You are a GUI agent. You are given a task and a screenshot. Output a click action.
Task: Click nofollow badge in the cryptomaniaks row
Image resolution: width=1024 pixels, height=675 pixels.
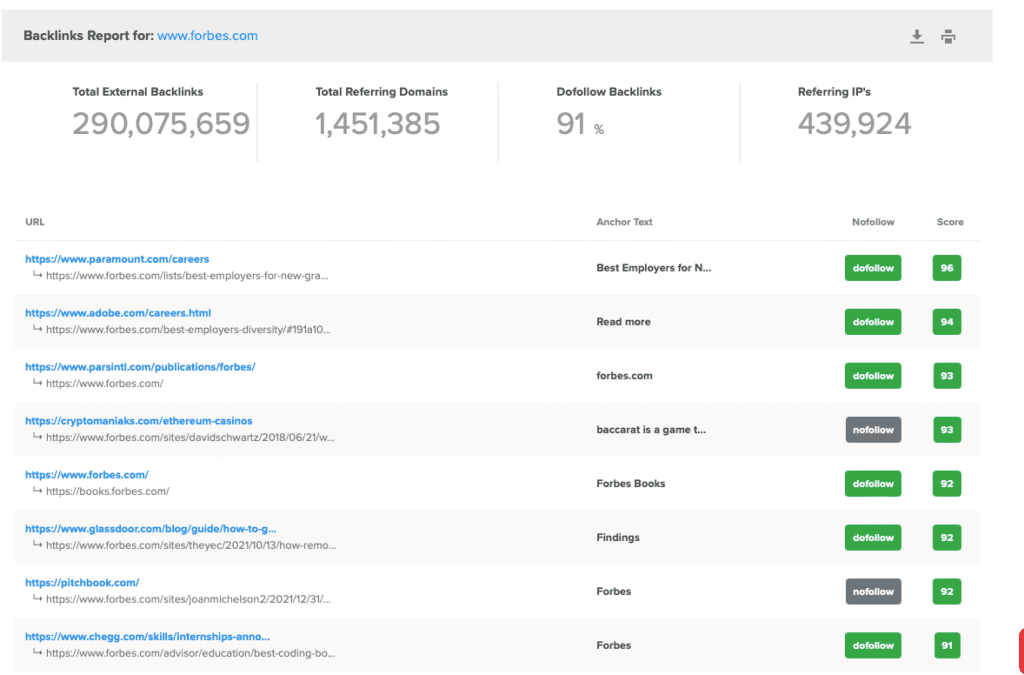872,430
